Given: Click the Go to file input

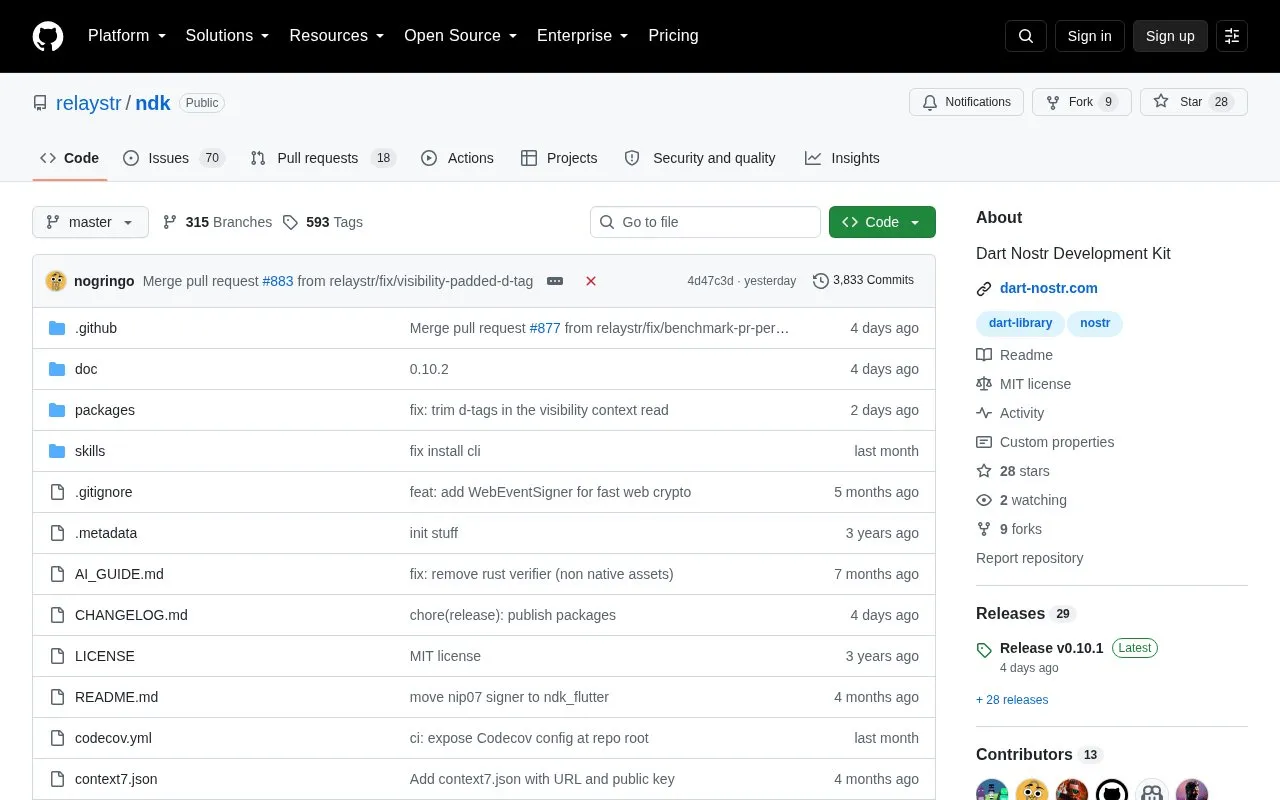Looking at the screenshot, I should point(705,222).
